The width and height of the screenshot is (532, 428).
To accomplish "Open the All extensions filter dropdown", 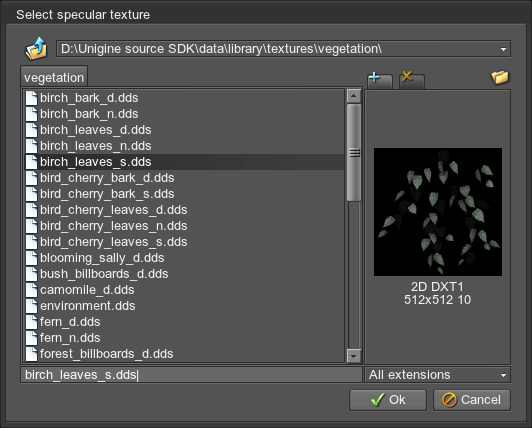I will point(437,375).
